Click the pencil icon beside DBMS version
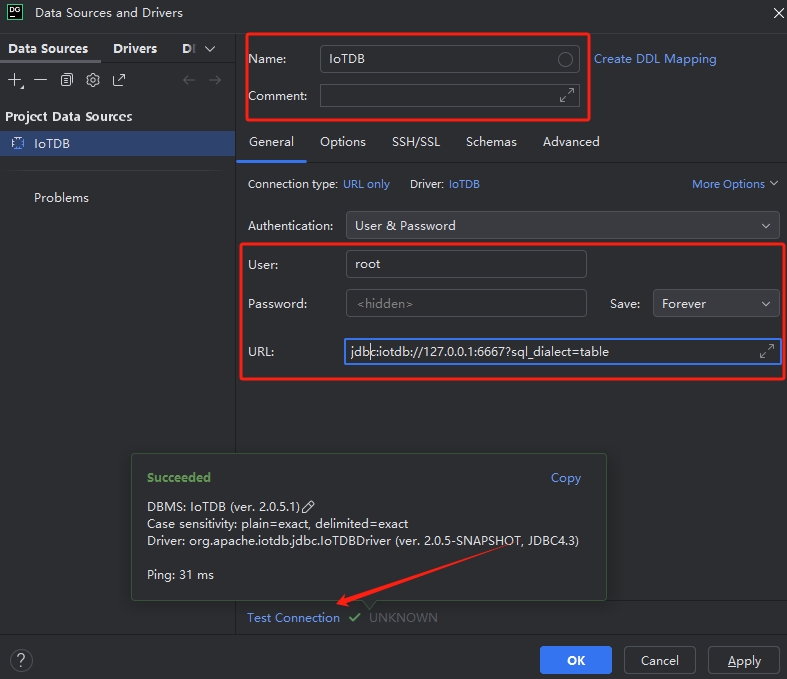The image size is (787, 679). pos(309,507)
